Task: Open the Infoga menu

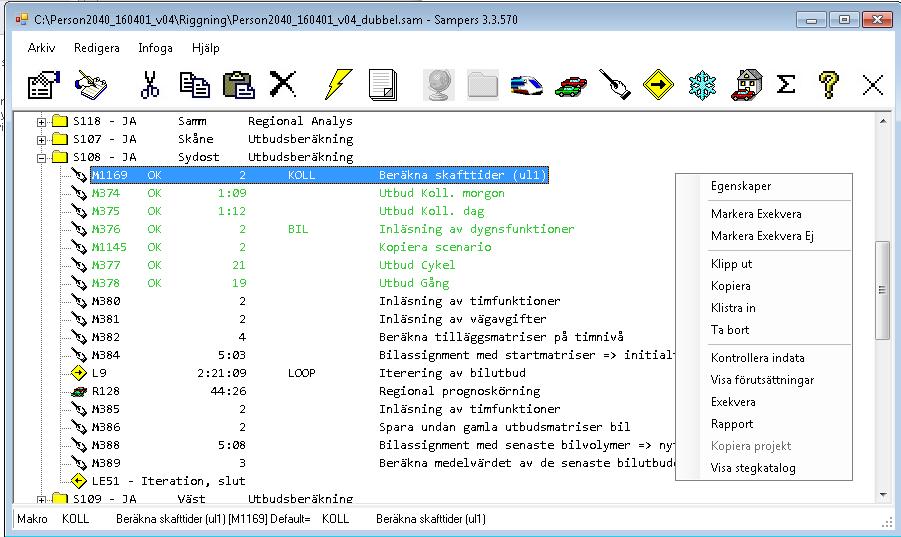Action: (155, 48)
